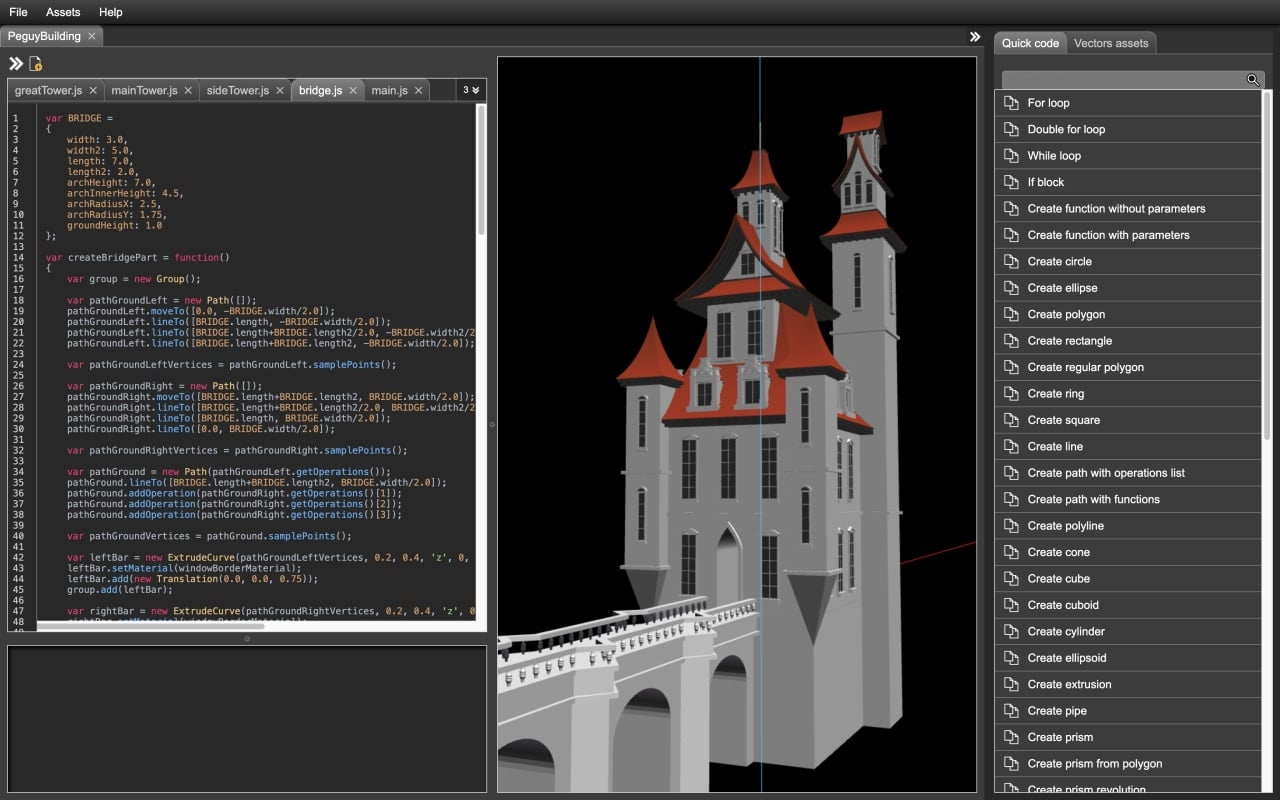Screen dimensions: 1280x800
Task: Insert Create function with parameters snippet
Action: click(1128, 235)
